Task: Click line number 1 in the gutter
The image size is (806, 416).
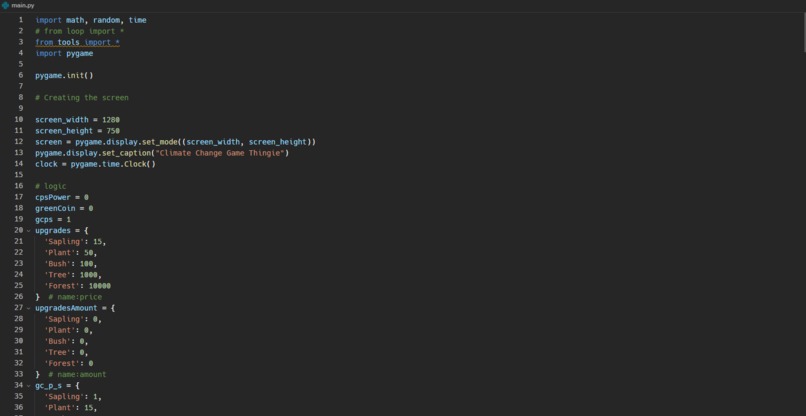Action: coord(21,20)
